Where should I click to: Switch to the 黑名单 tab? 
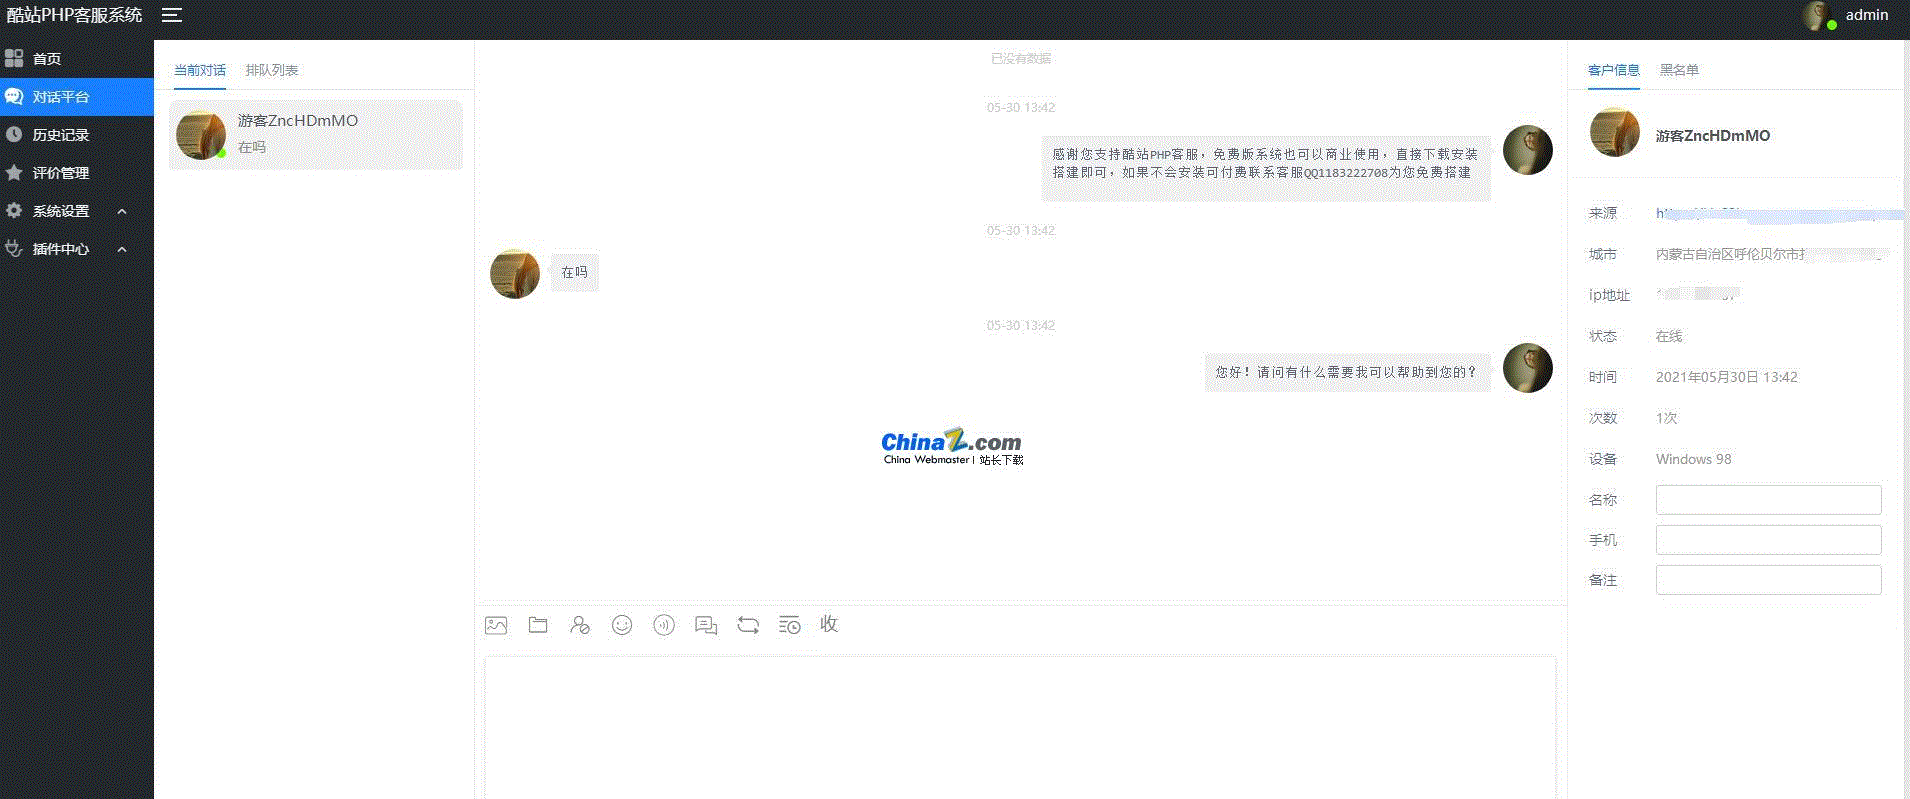(1679, 70)
